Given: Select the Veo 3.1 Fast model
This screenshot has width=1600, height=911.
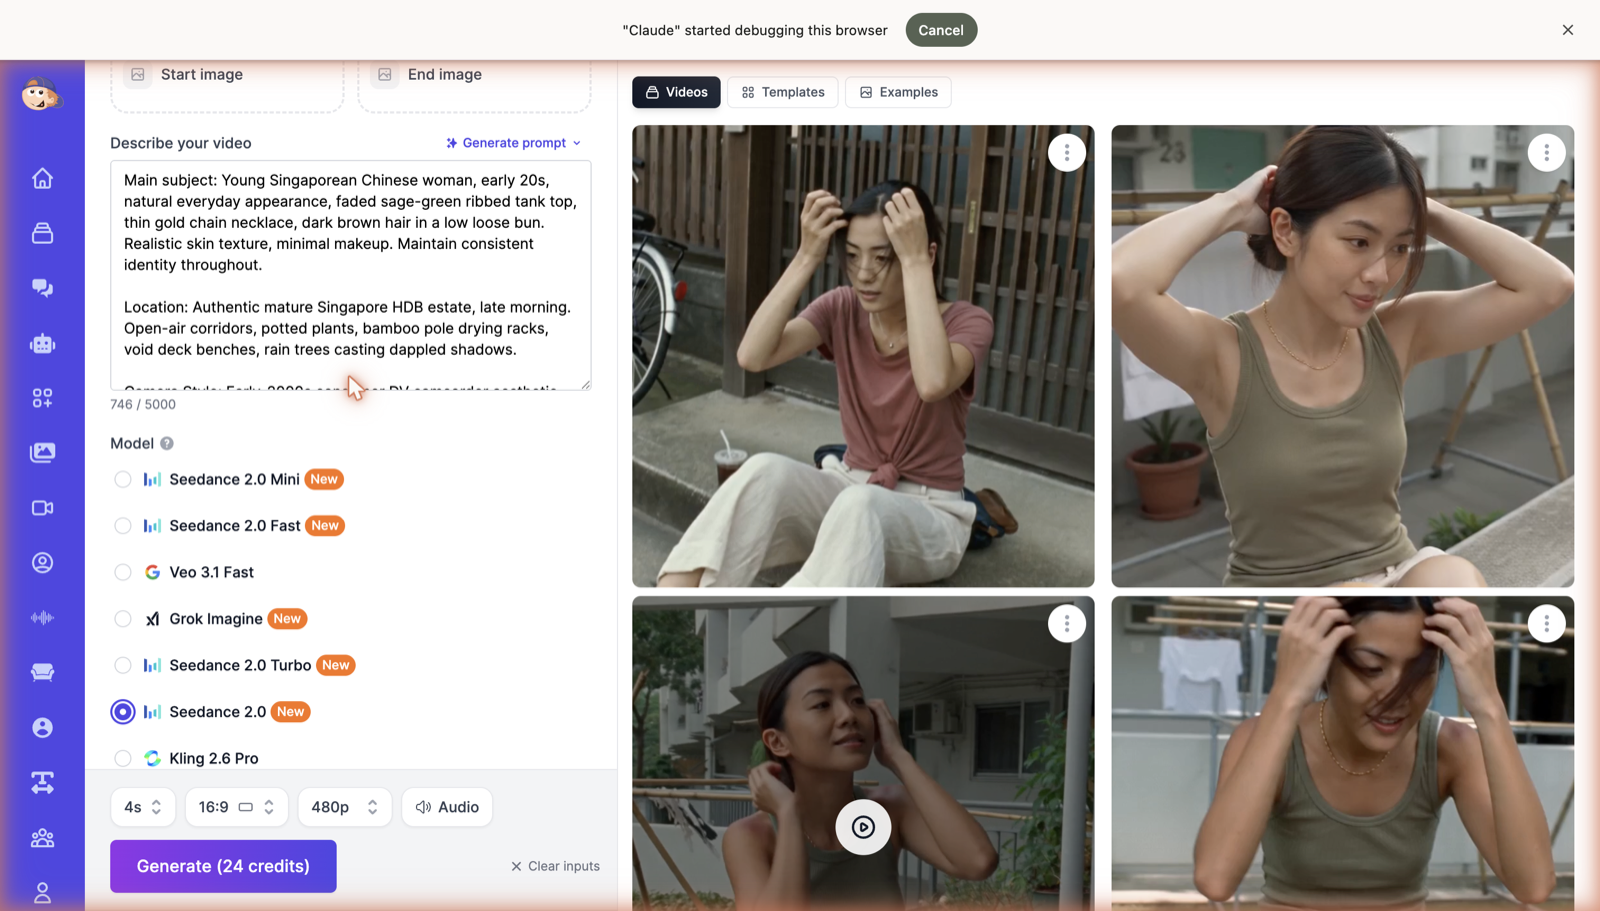Looking at the screenshot, I should coord(123,572).
